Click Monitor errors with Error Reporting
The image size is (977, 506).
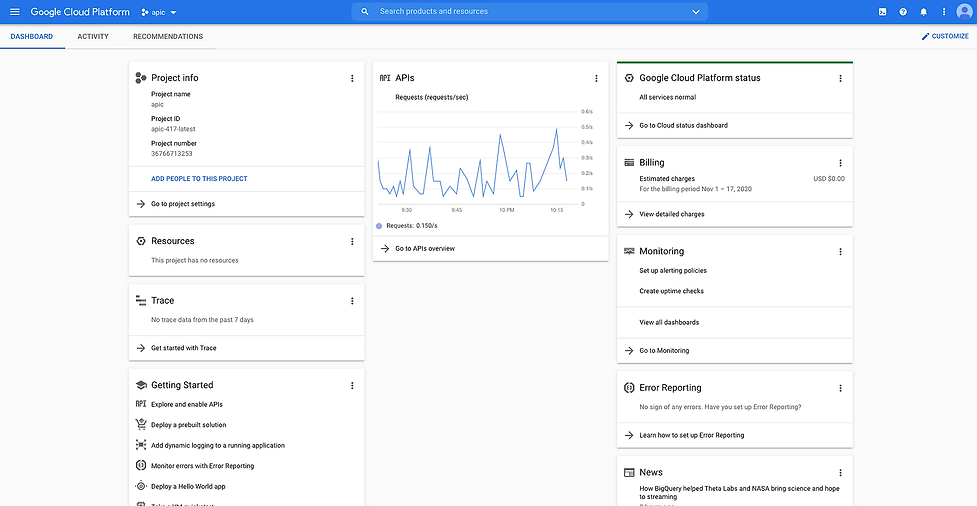click(x=203, y=466)
